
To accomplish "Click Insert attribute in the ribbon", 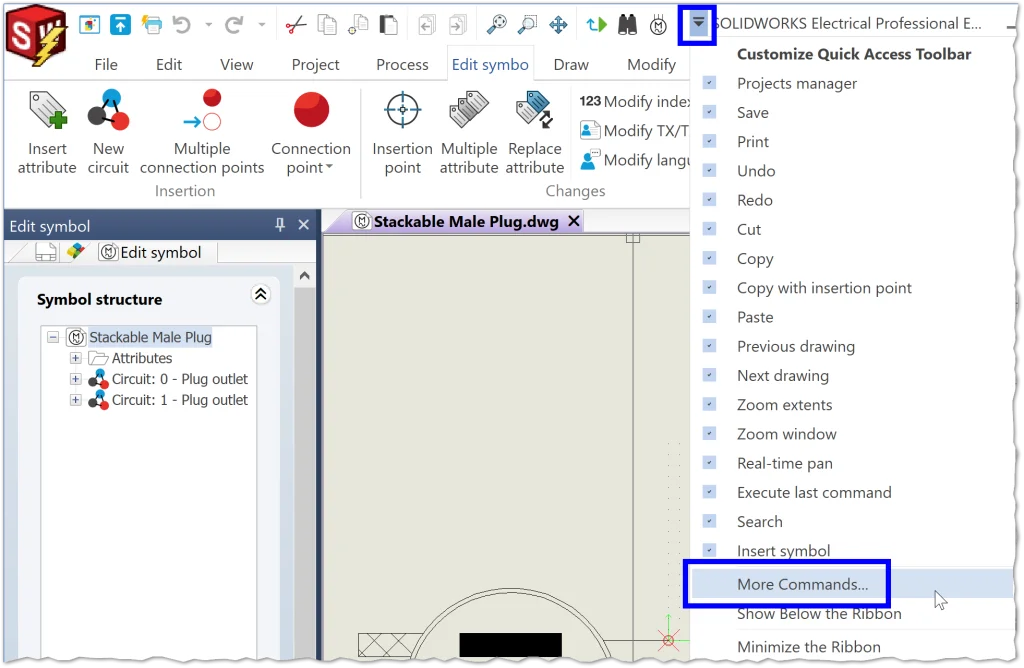I will (x=47, y=132).
